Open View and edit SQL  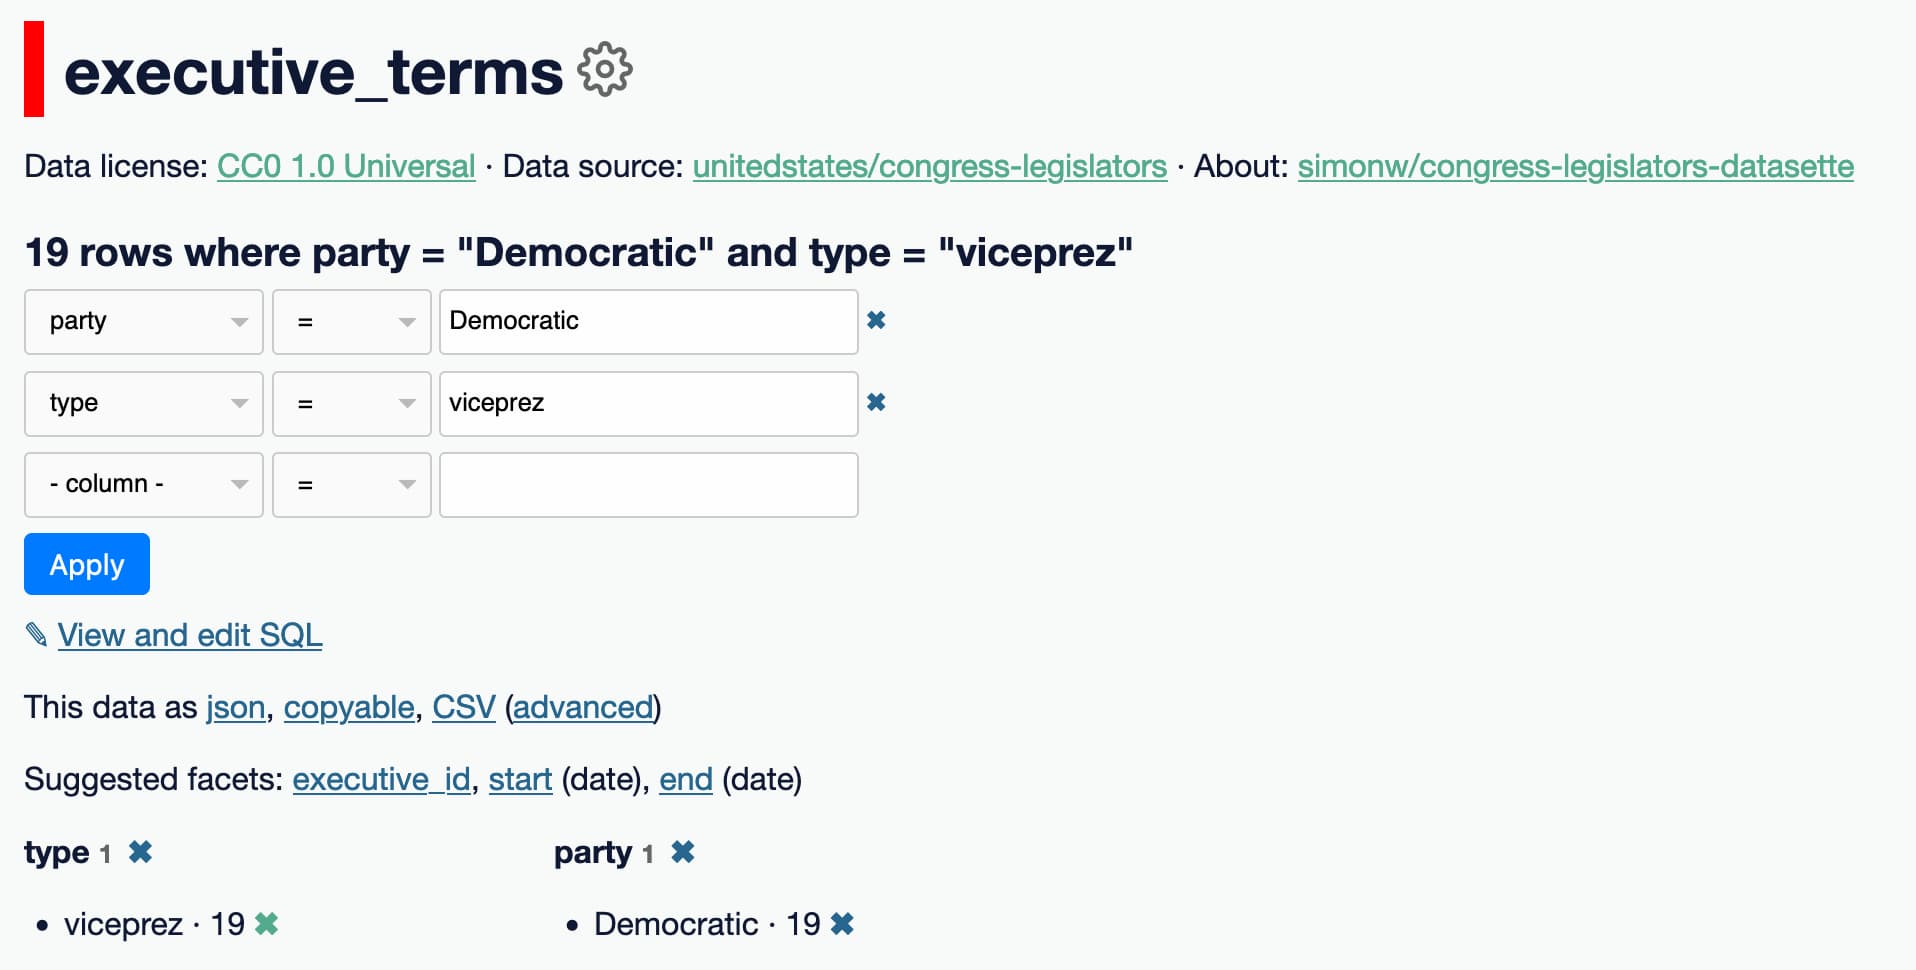tap(190, 634)
